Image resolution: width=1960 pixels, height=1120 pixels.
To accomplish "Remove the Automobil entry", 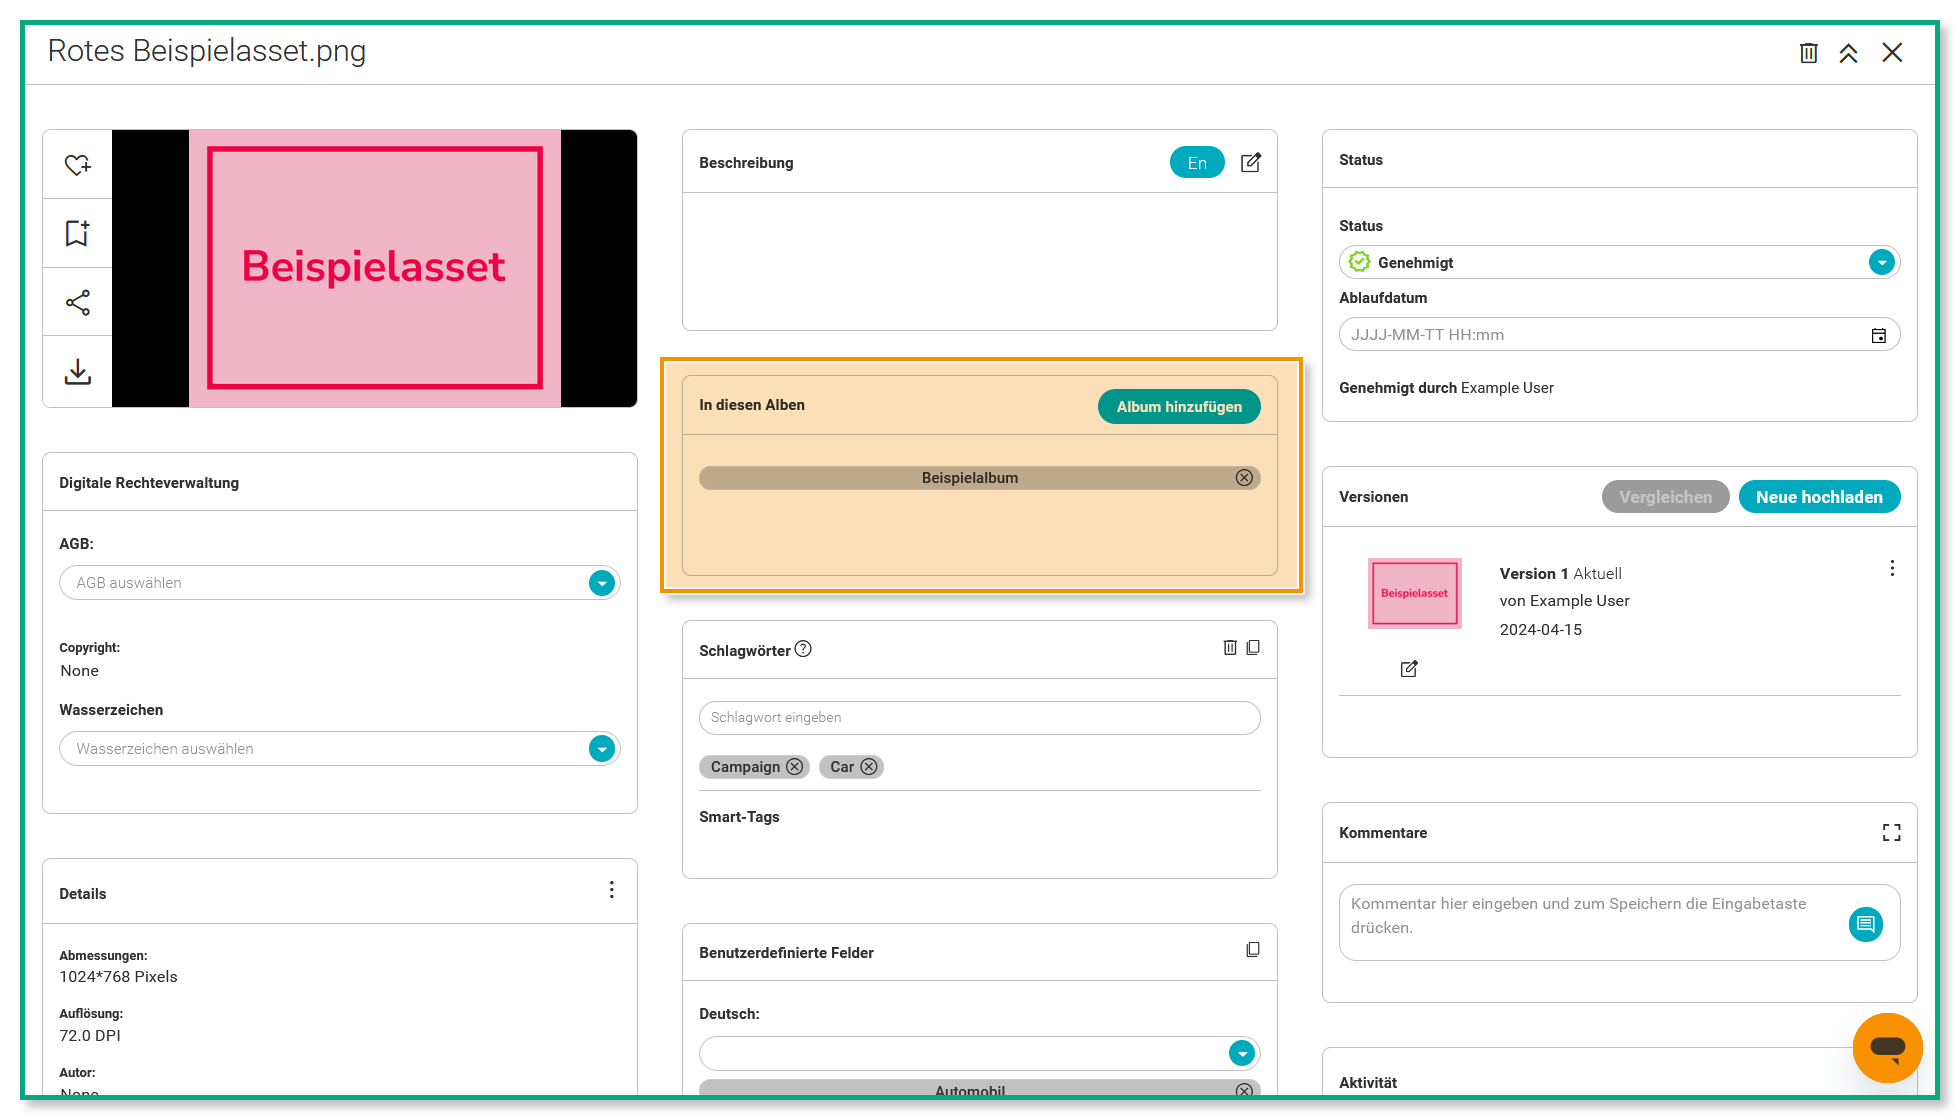I will pos(1244,1089).
